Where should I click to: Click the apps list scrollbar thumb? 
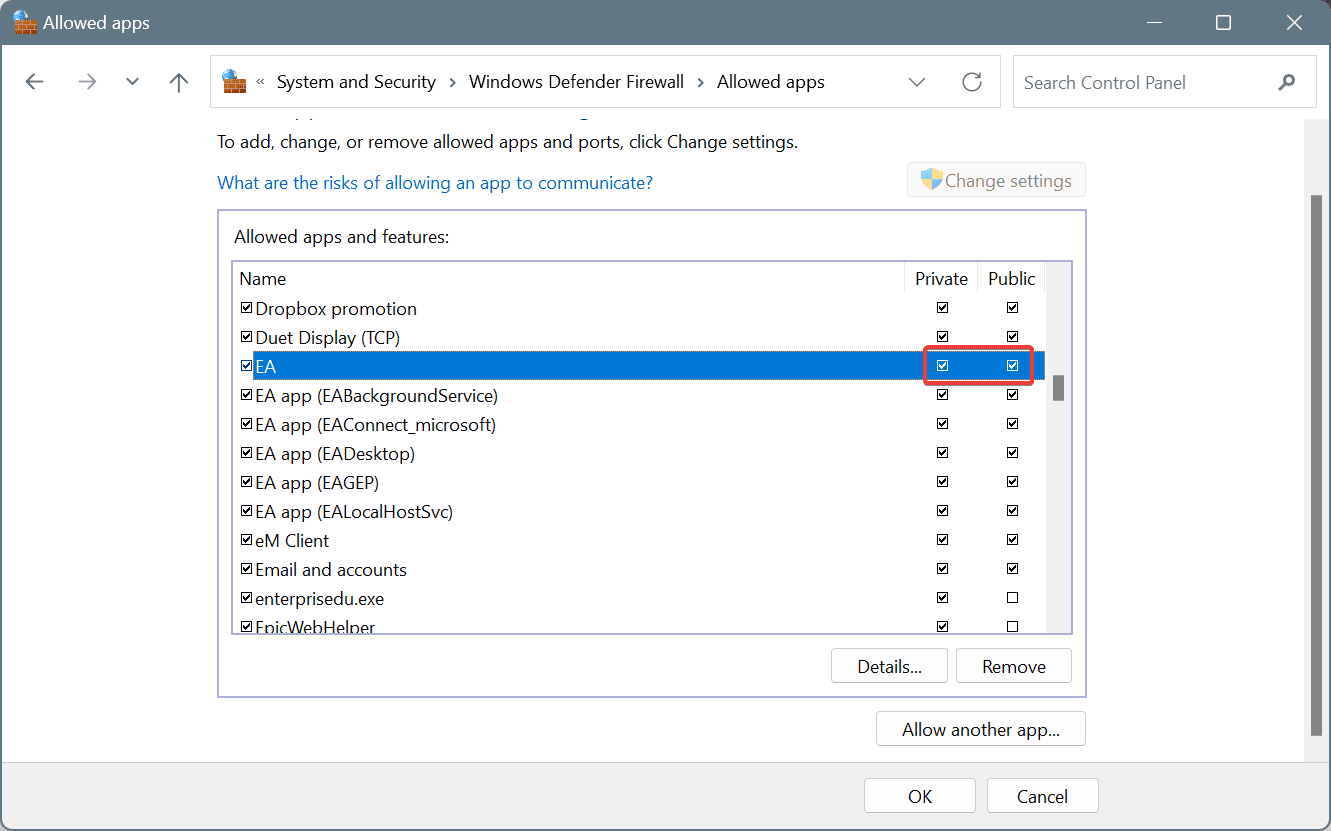coord(1058,388)
